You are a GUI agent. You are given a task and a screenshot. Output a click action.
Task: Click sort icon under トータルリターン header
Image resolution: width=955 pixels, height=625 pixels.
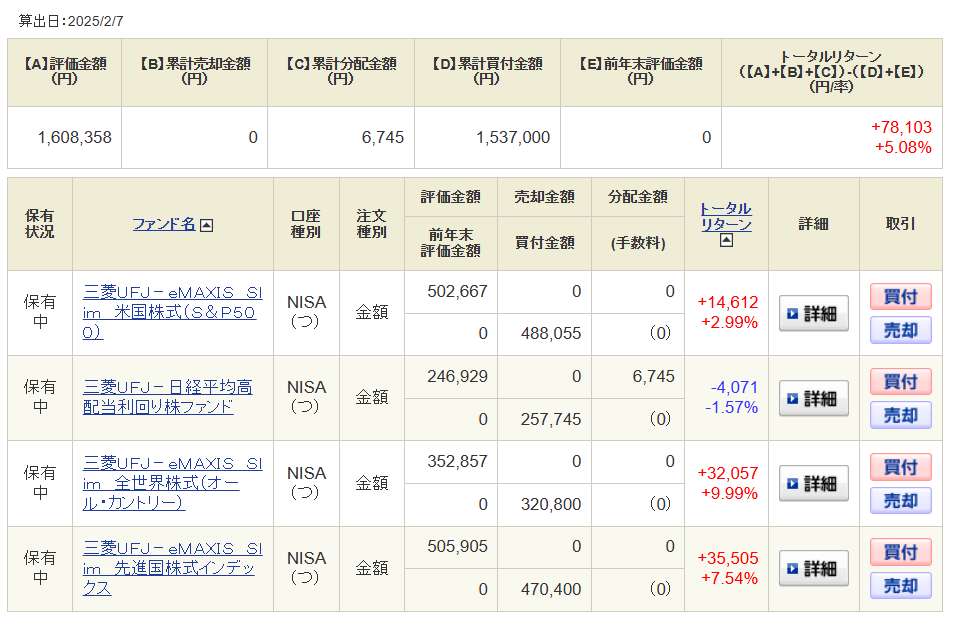tap(726, 241)
